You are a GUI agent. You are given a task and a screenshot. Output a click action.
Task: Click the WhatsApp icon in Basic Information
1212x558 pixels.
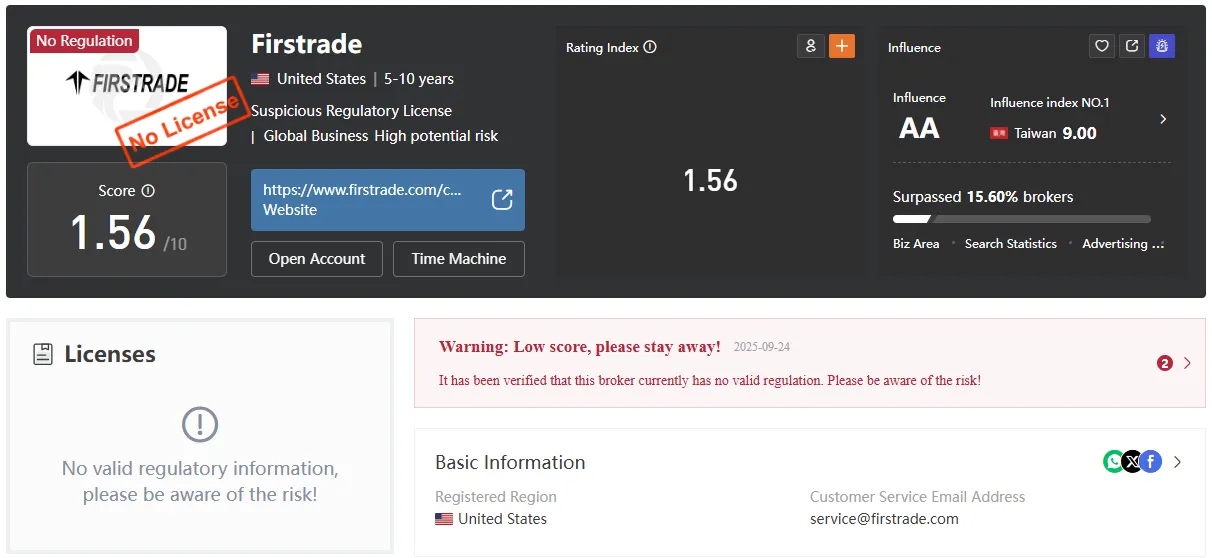[1113, 461]
